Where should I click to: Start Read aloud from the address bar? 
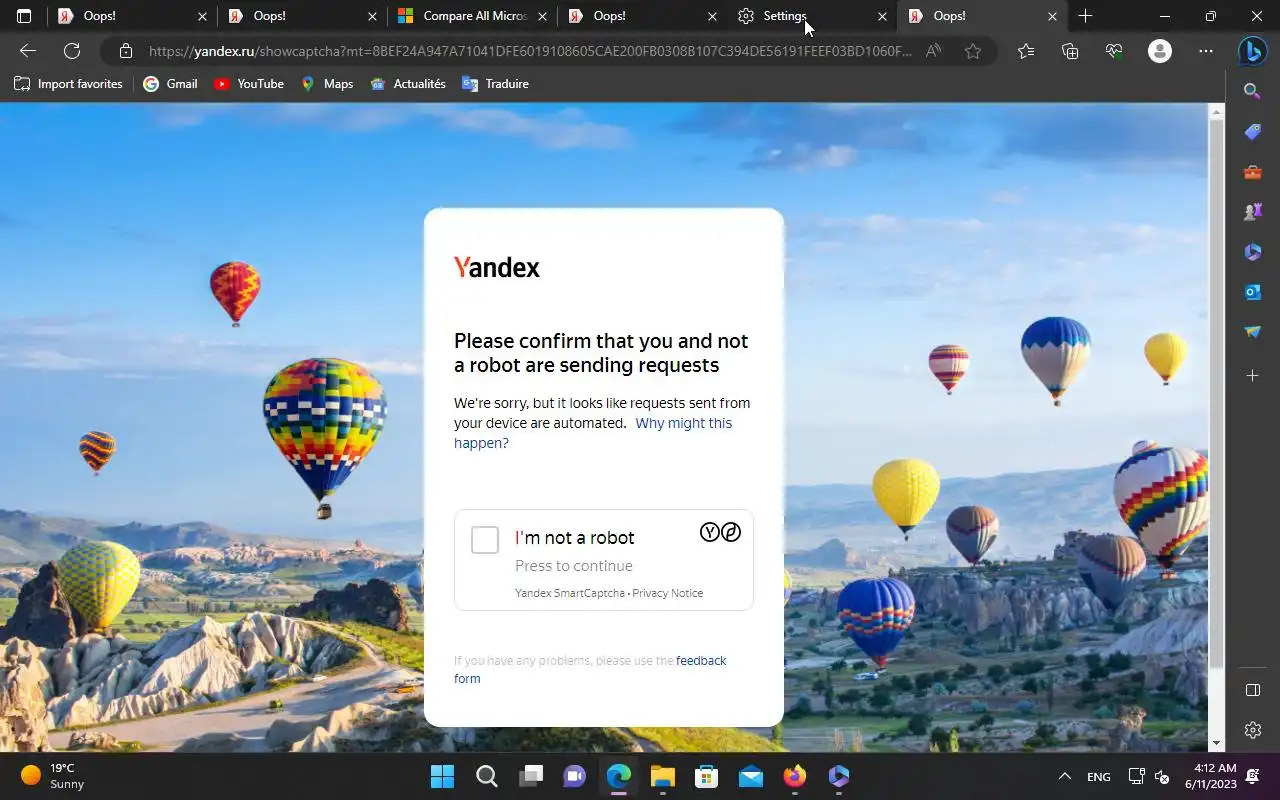[933, 51]
